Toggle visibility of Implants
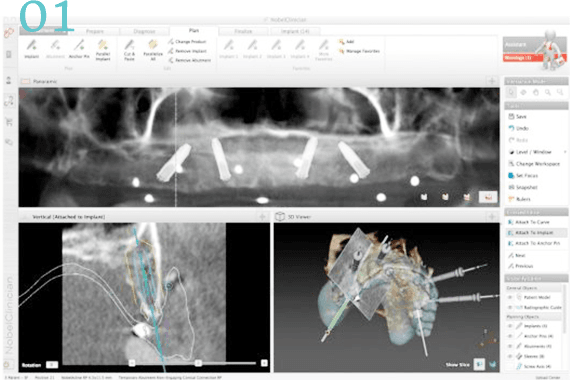Screen dimensions: 570x380 click(x=510, y=326)
